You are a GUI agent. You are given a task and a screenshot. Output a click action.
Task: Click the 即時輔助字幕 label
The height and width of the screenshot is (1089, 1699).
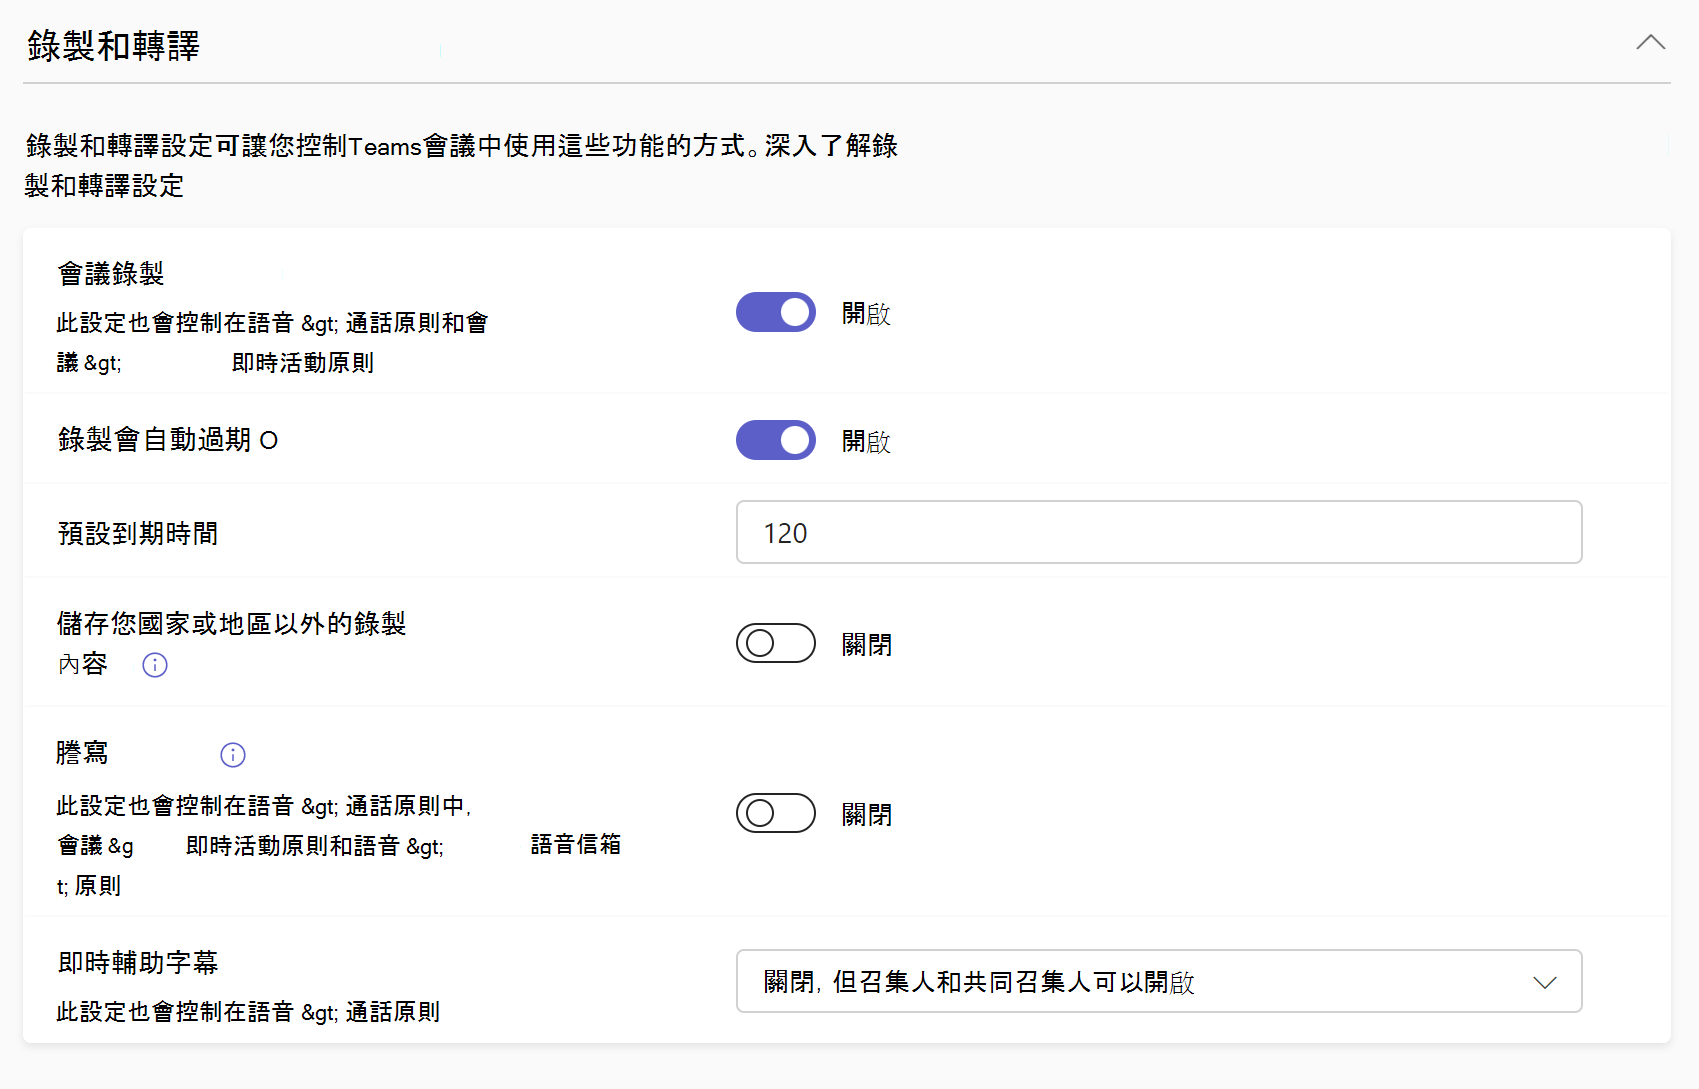[x=138, y=963]
